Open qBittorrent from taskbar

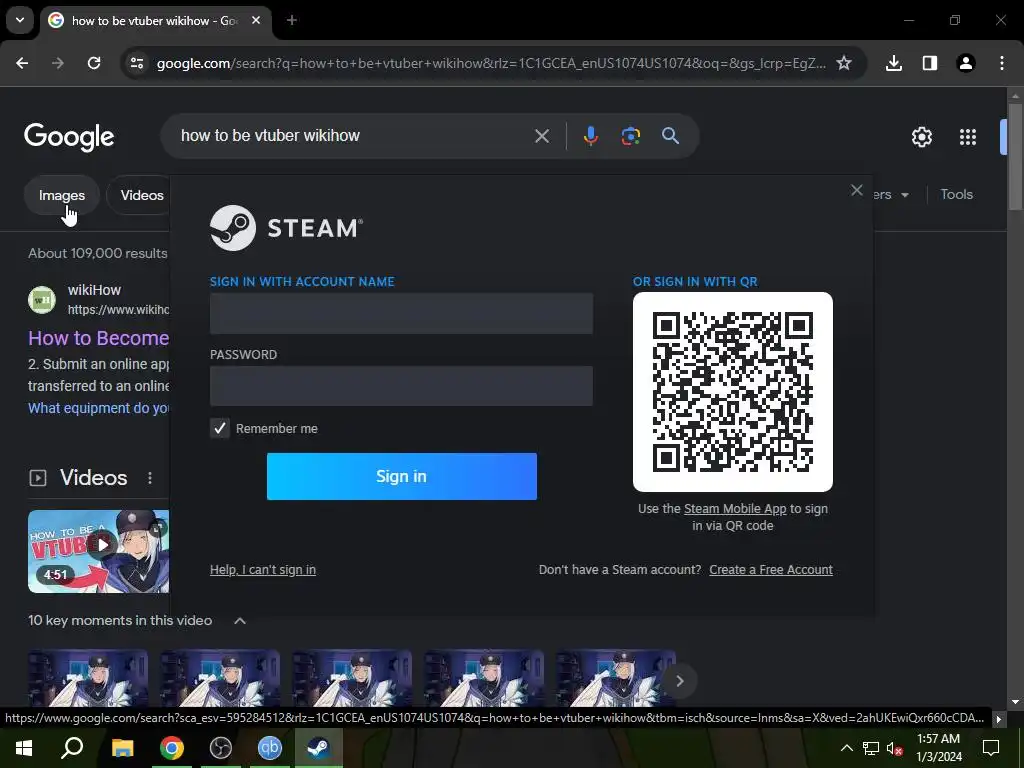click(270, 748)
